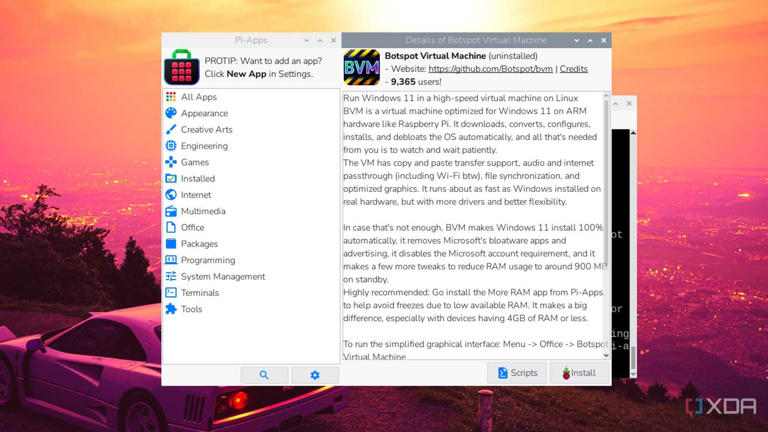This screenshot has height=432, width=768.
Task: Select the System Management category label
Action: point(222,276)
